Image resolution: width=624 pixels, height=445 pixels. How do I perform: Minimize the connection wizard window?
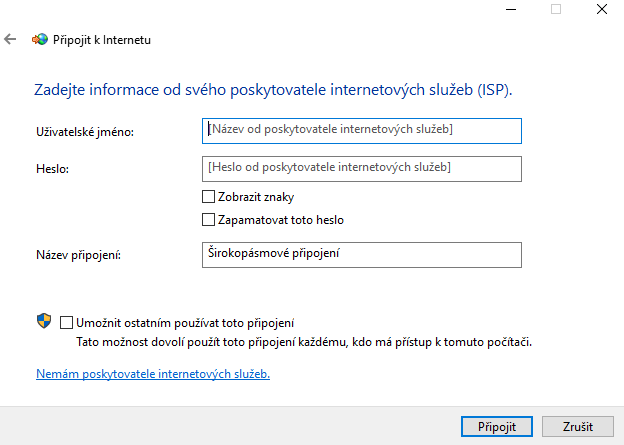click(511, 9)
